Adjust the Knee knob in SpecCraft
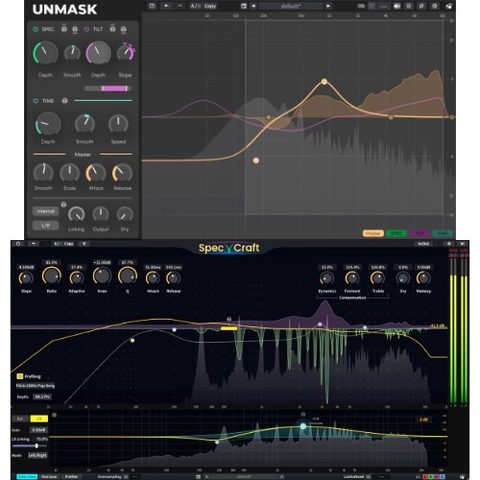Screen dimensions: 480x480 (x=102, y=276)
